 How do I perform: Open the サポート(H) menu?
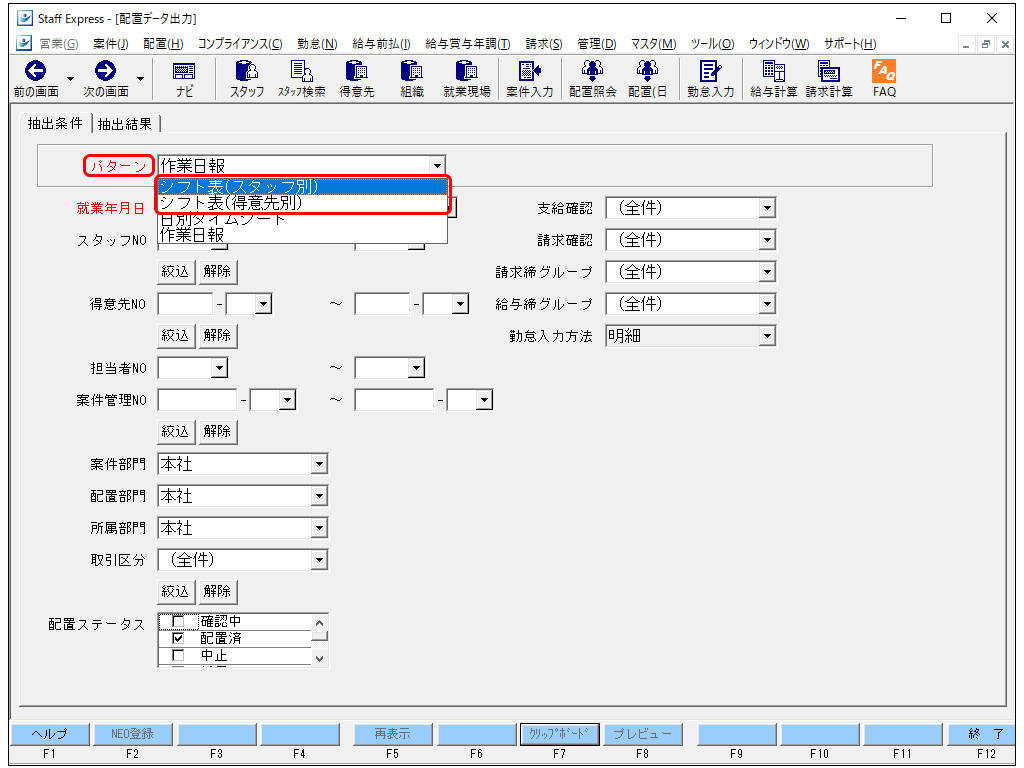tap(850, 44)
